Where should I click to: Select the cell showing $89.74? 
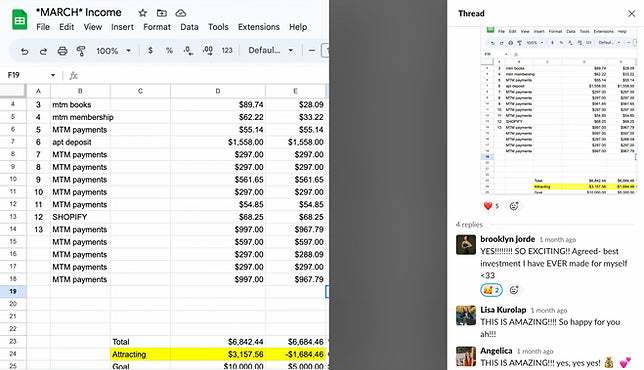coord(218,105)
